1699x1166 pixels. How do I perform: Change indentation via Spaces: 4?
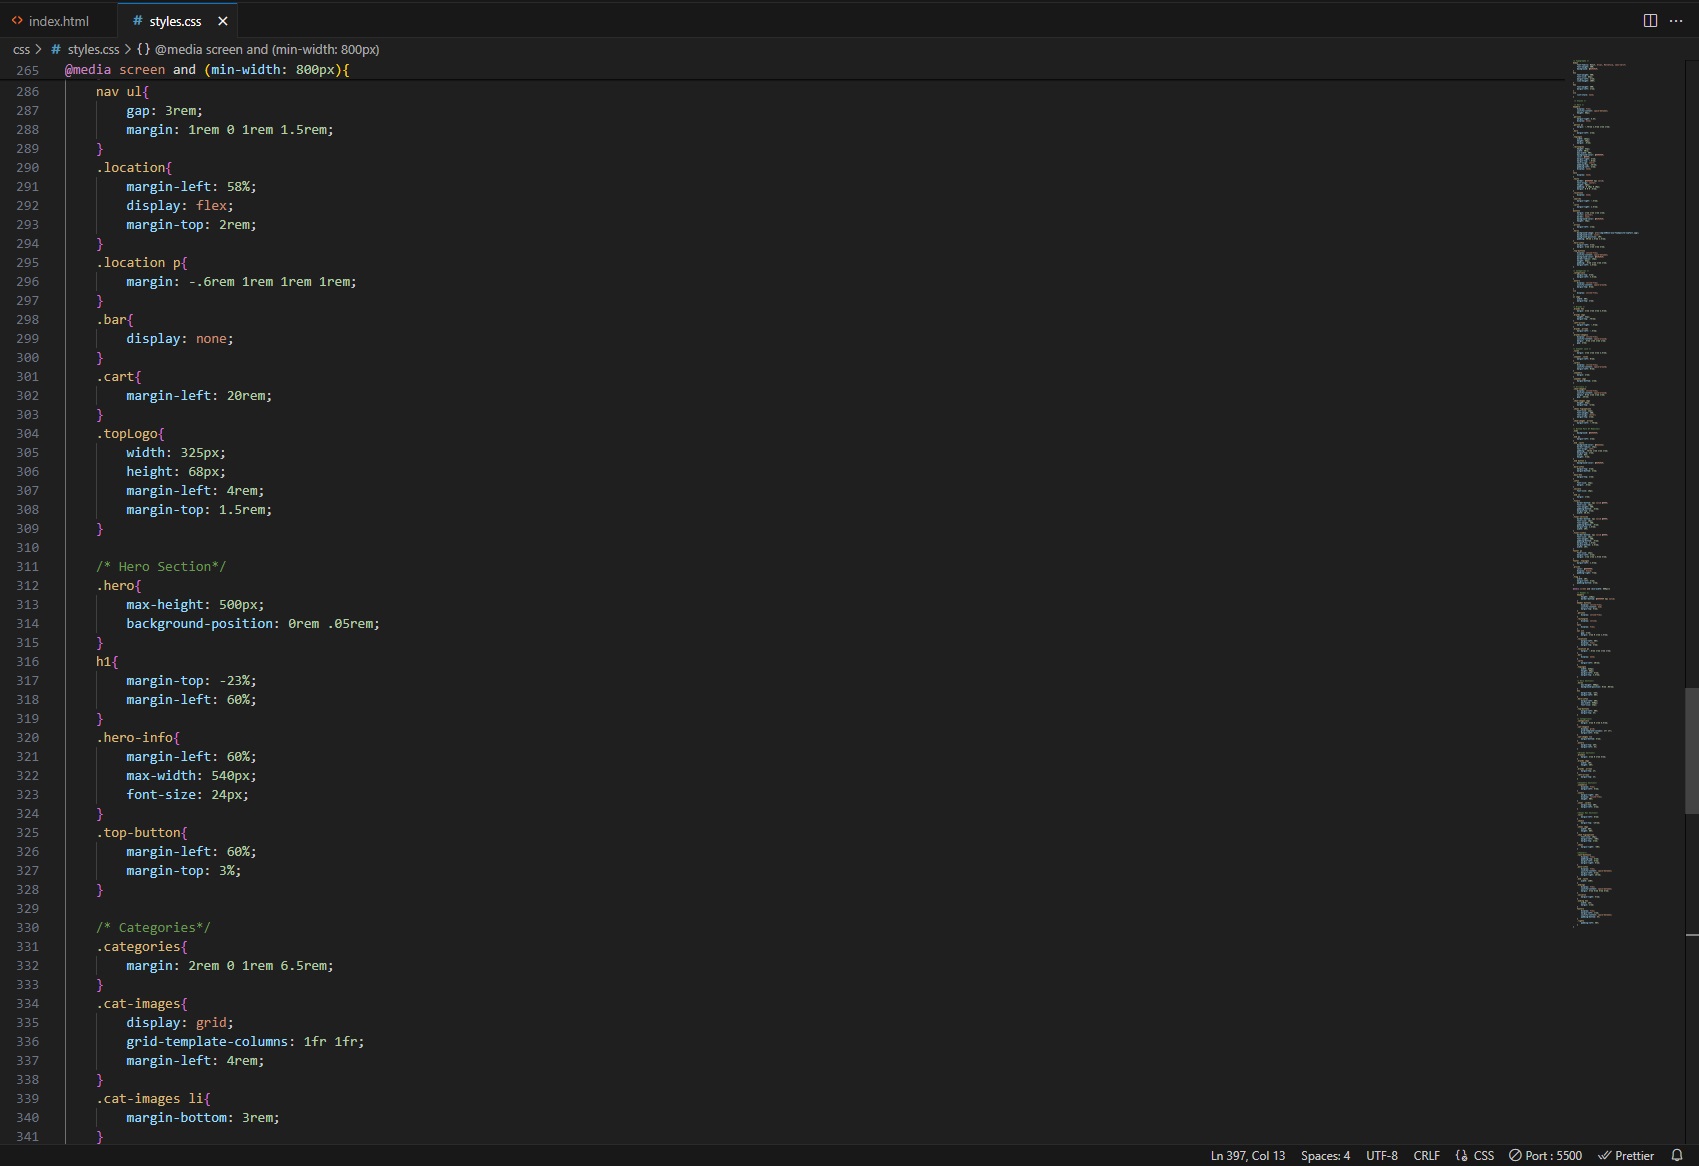tap(1325, 1155)
